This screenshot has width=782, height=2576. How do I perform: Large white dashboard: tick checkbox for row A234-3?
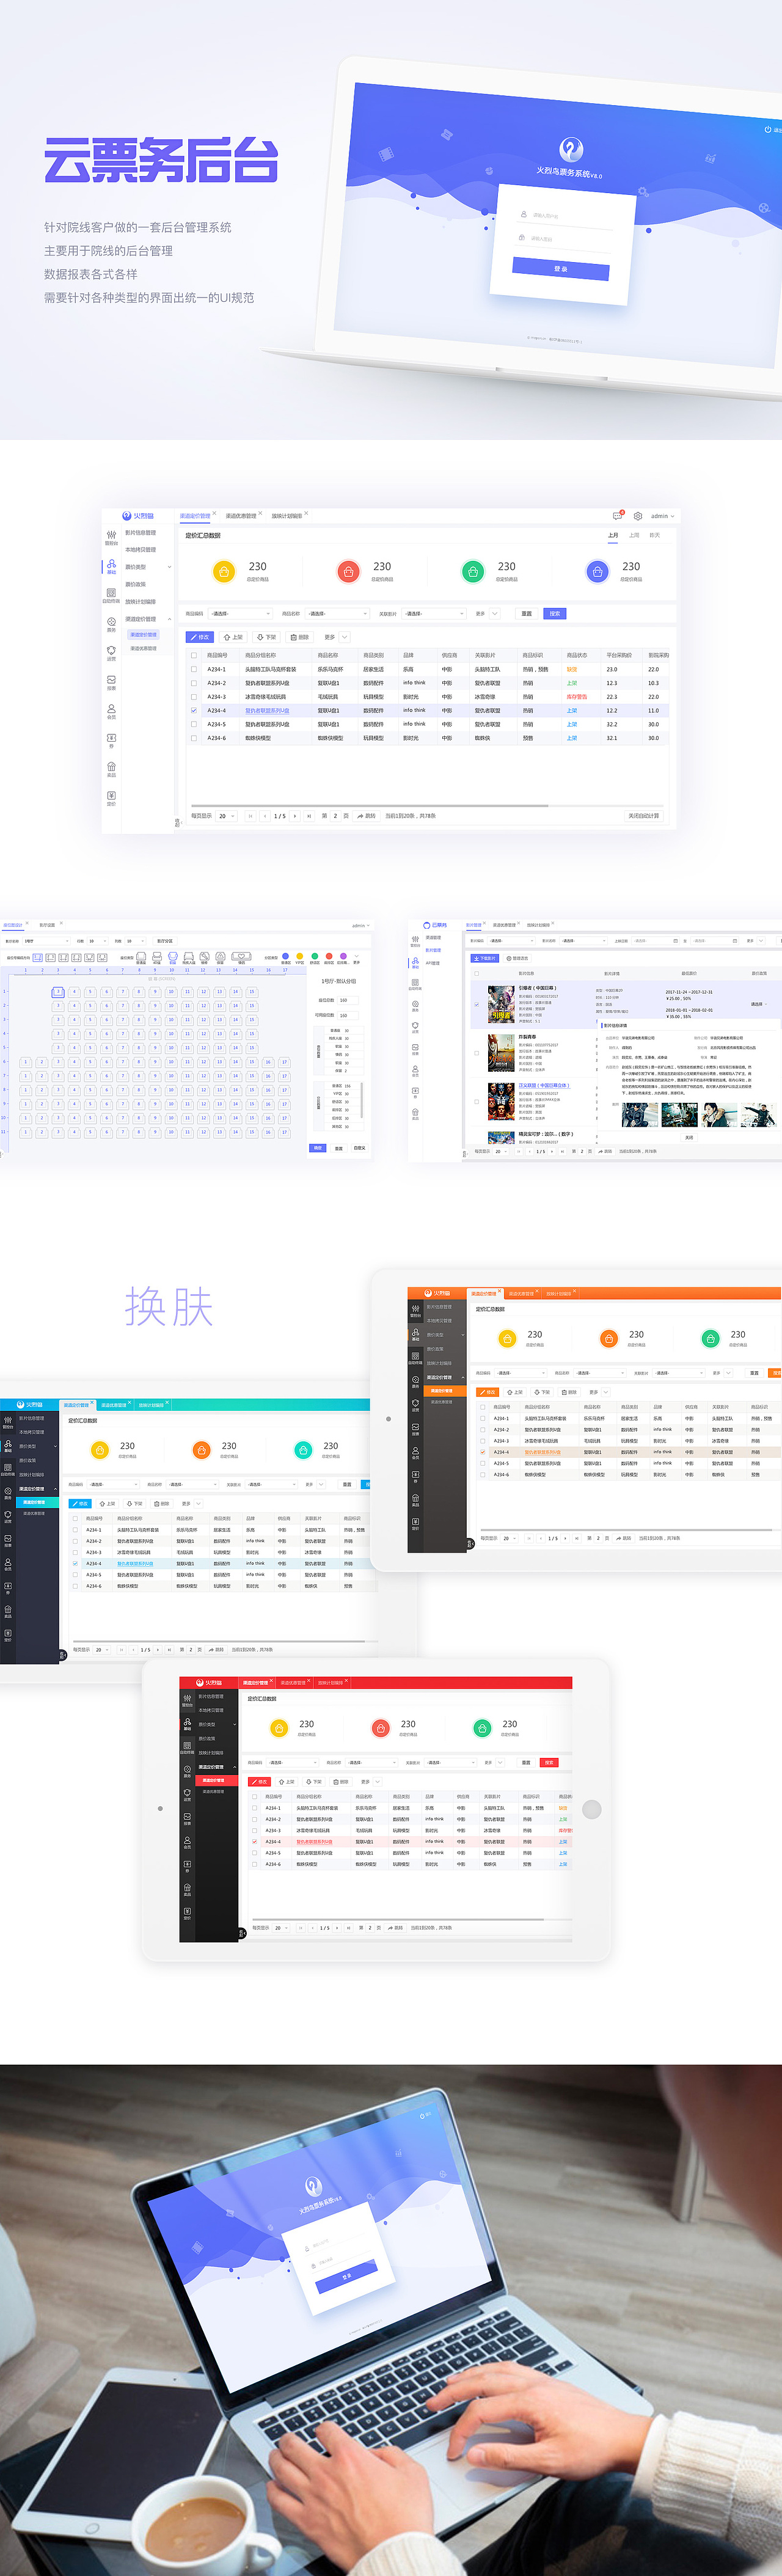194,697
